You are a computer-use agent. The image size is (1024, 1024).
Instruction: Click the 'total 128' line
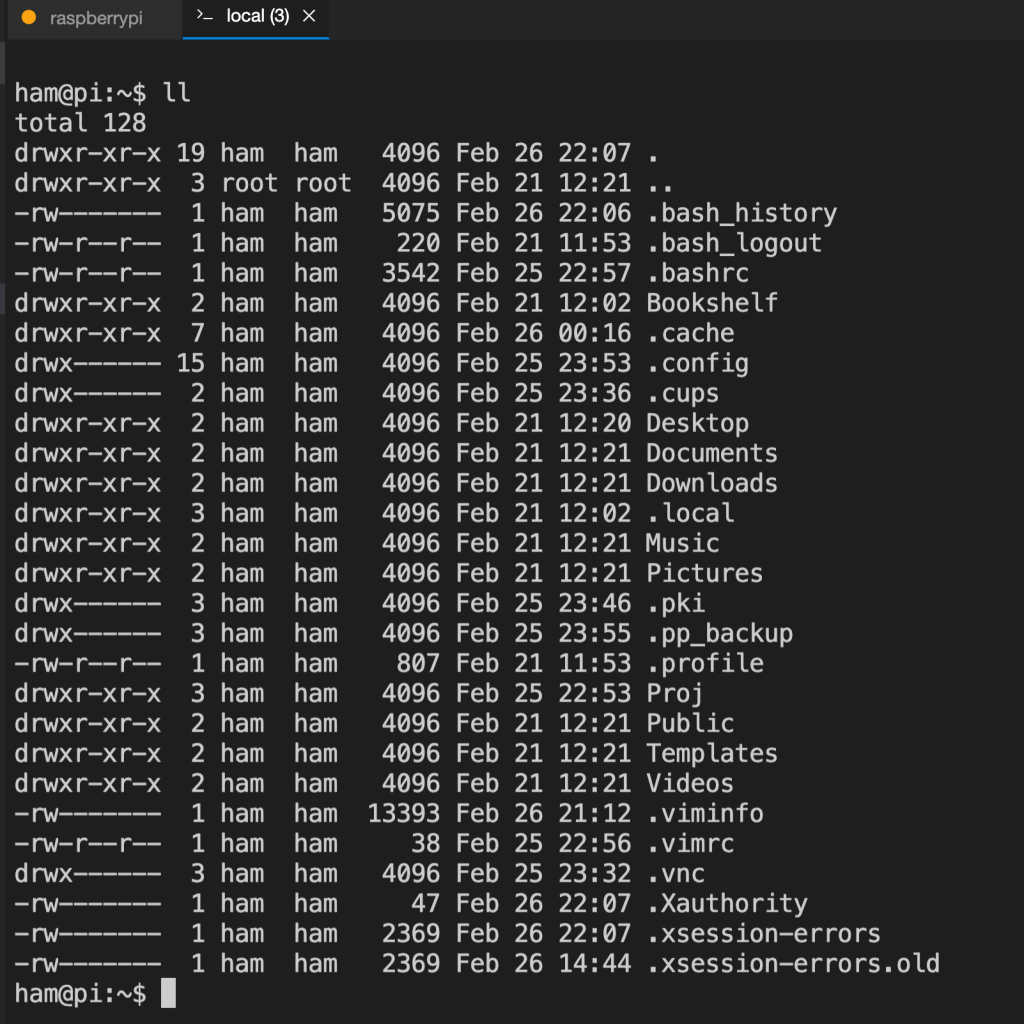(x=80, y=123)
